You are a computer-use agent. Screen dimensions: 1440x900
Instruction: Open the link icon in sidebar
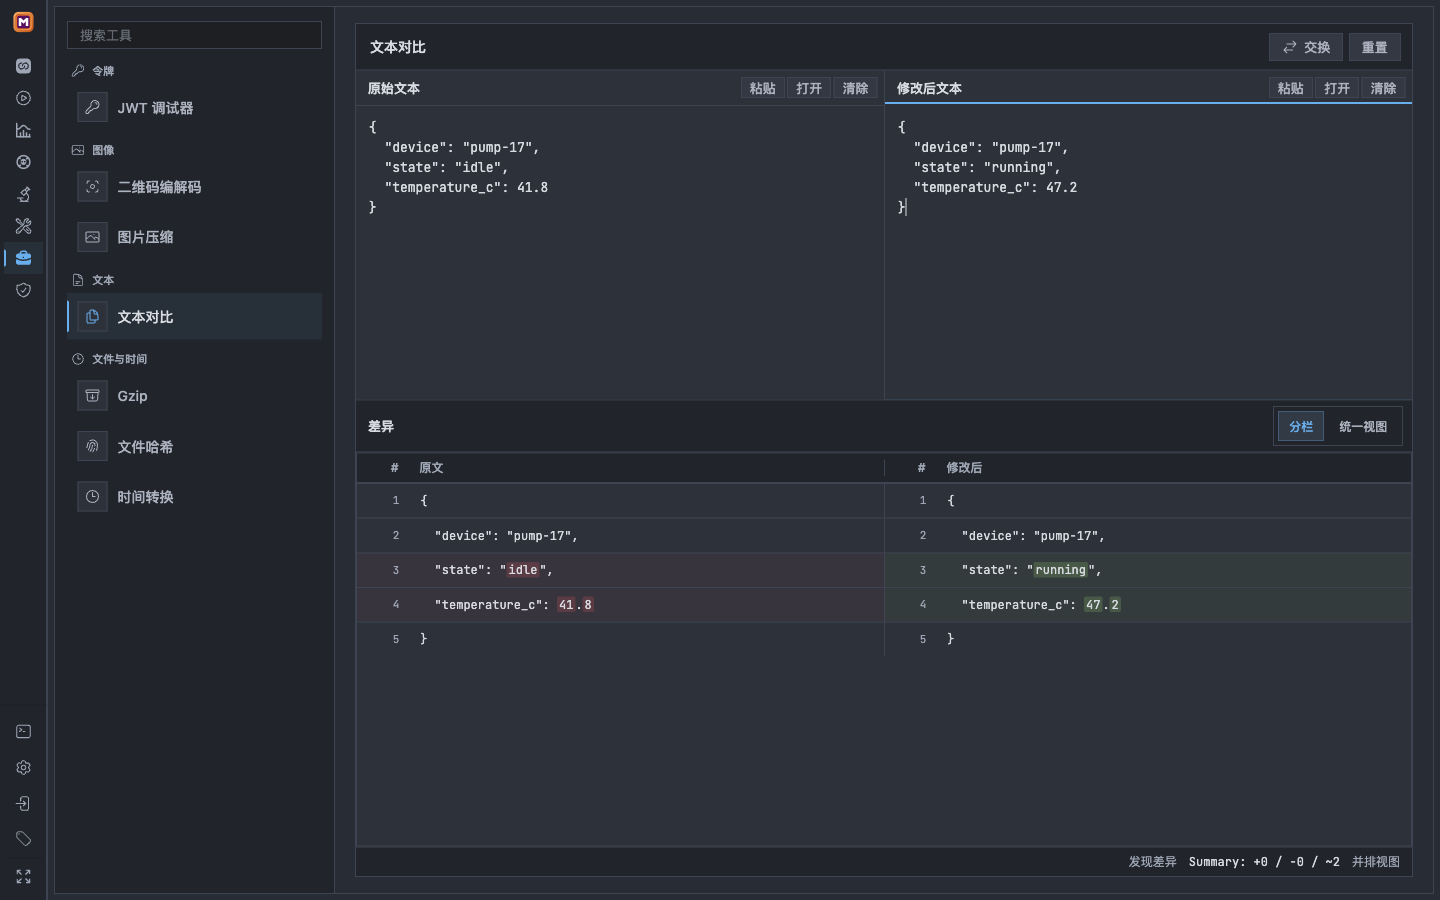coord(23,66)
